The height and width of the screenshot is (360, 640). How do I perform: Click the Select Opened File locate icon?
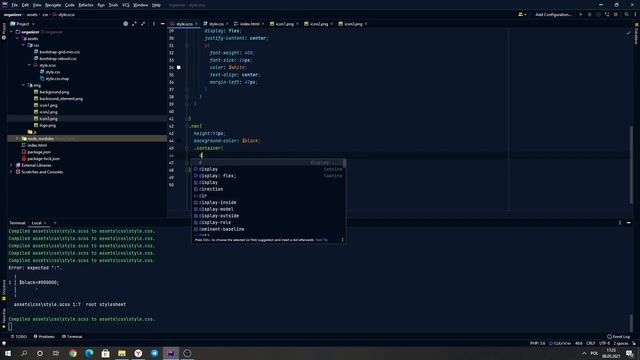click(x=125, y=24)
